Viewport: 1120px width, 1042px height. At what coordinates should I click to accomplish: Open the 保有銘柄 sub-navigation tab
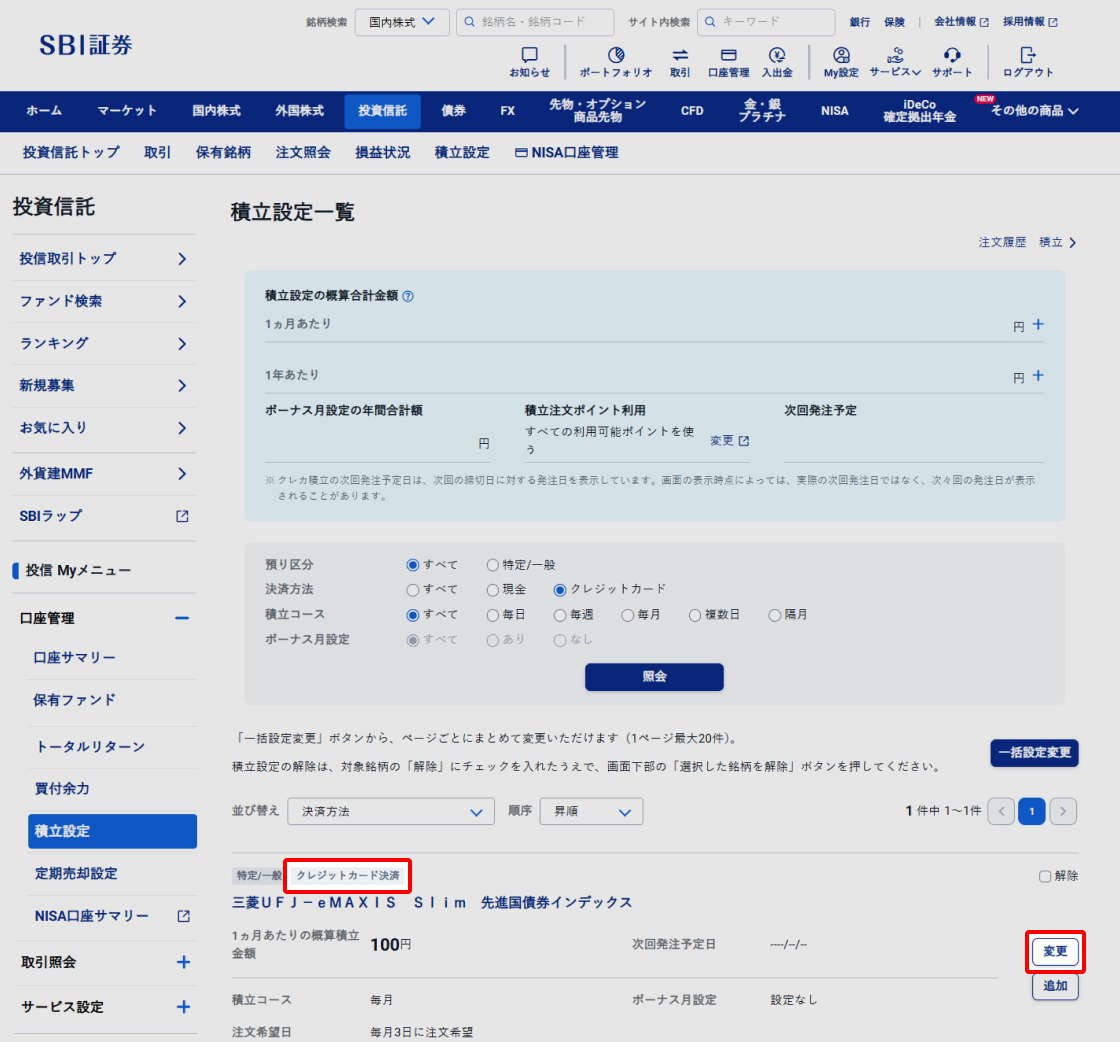pos(224,153)
